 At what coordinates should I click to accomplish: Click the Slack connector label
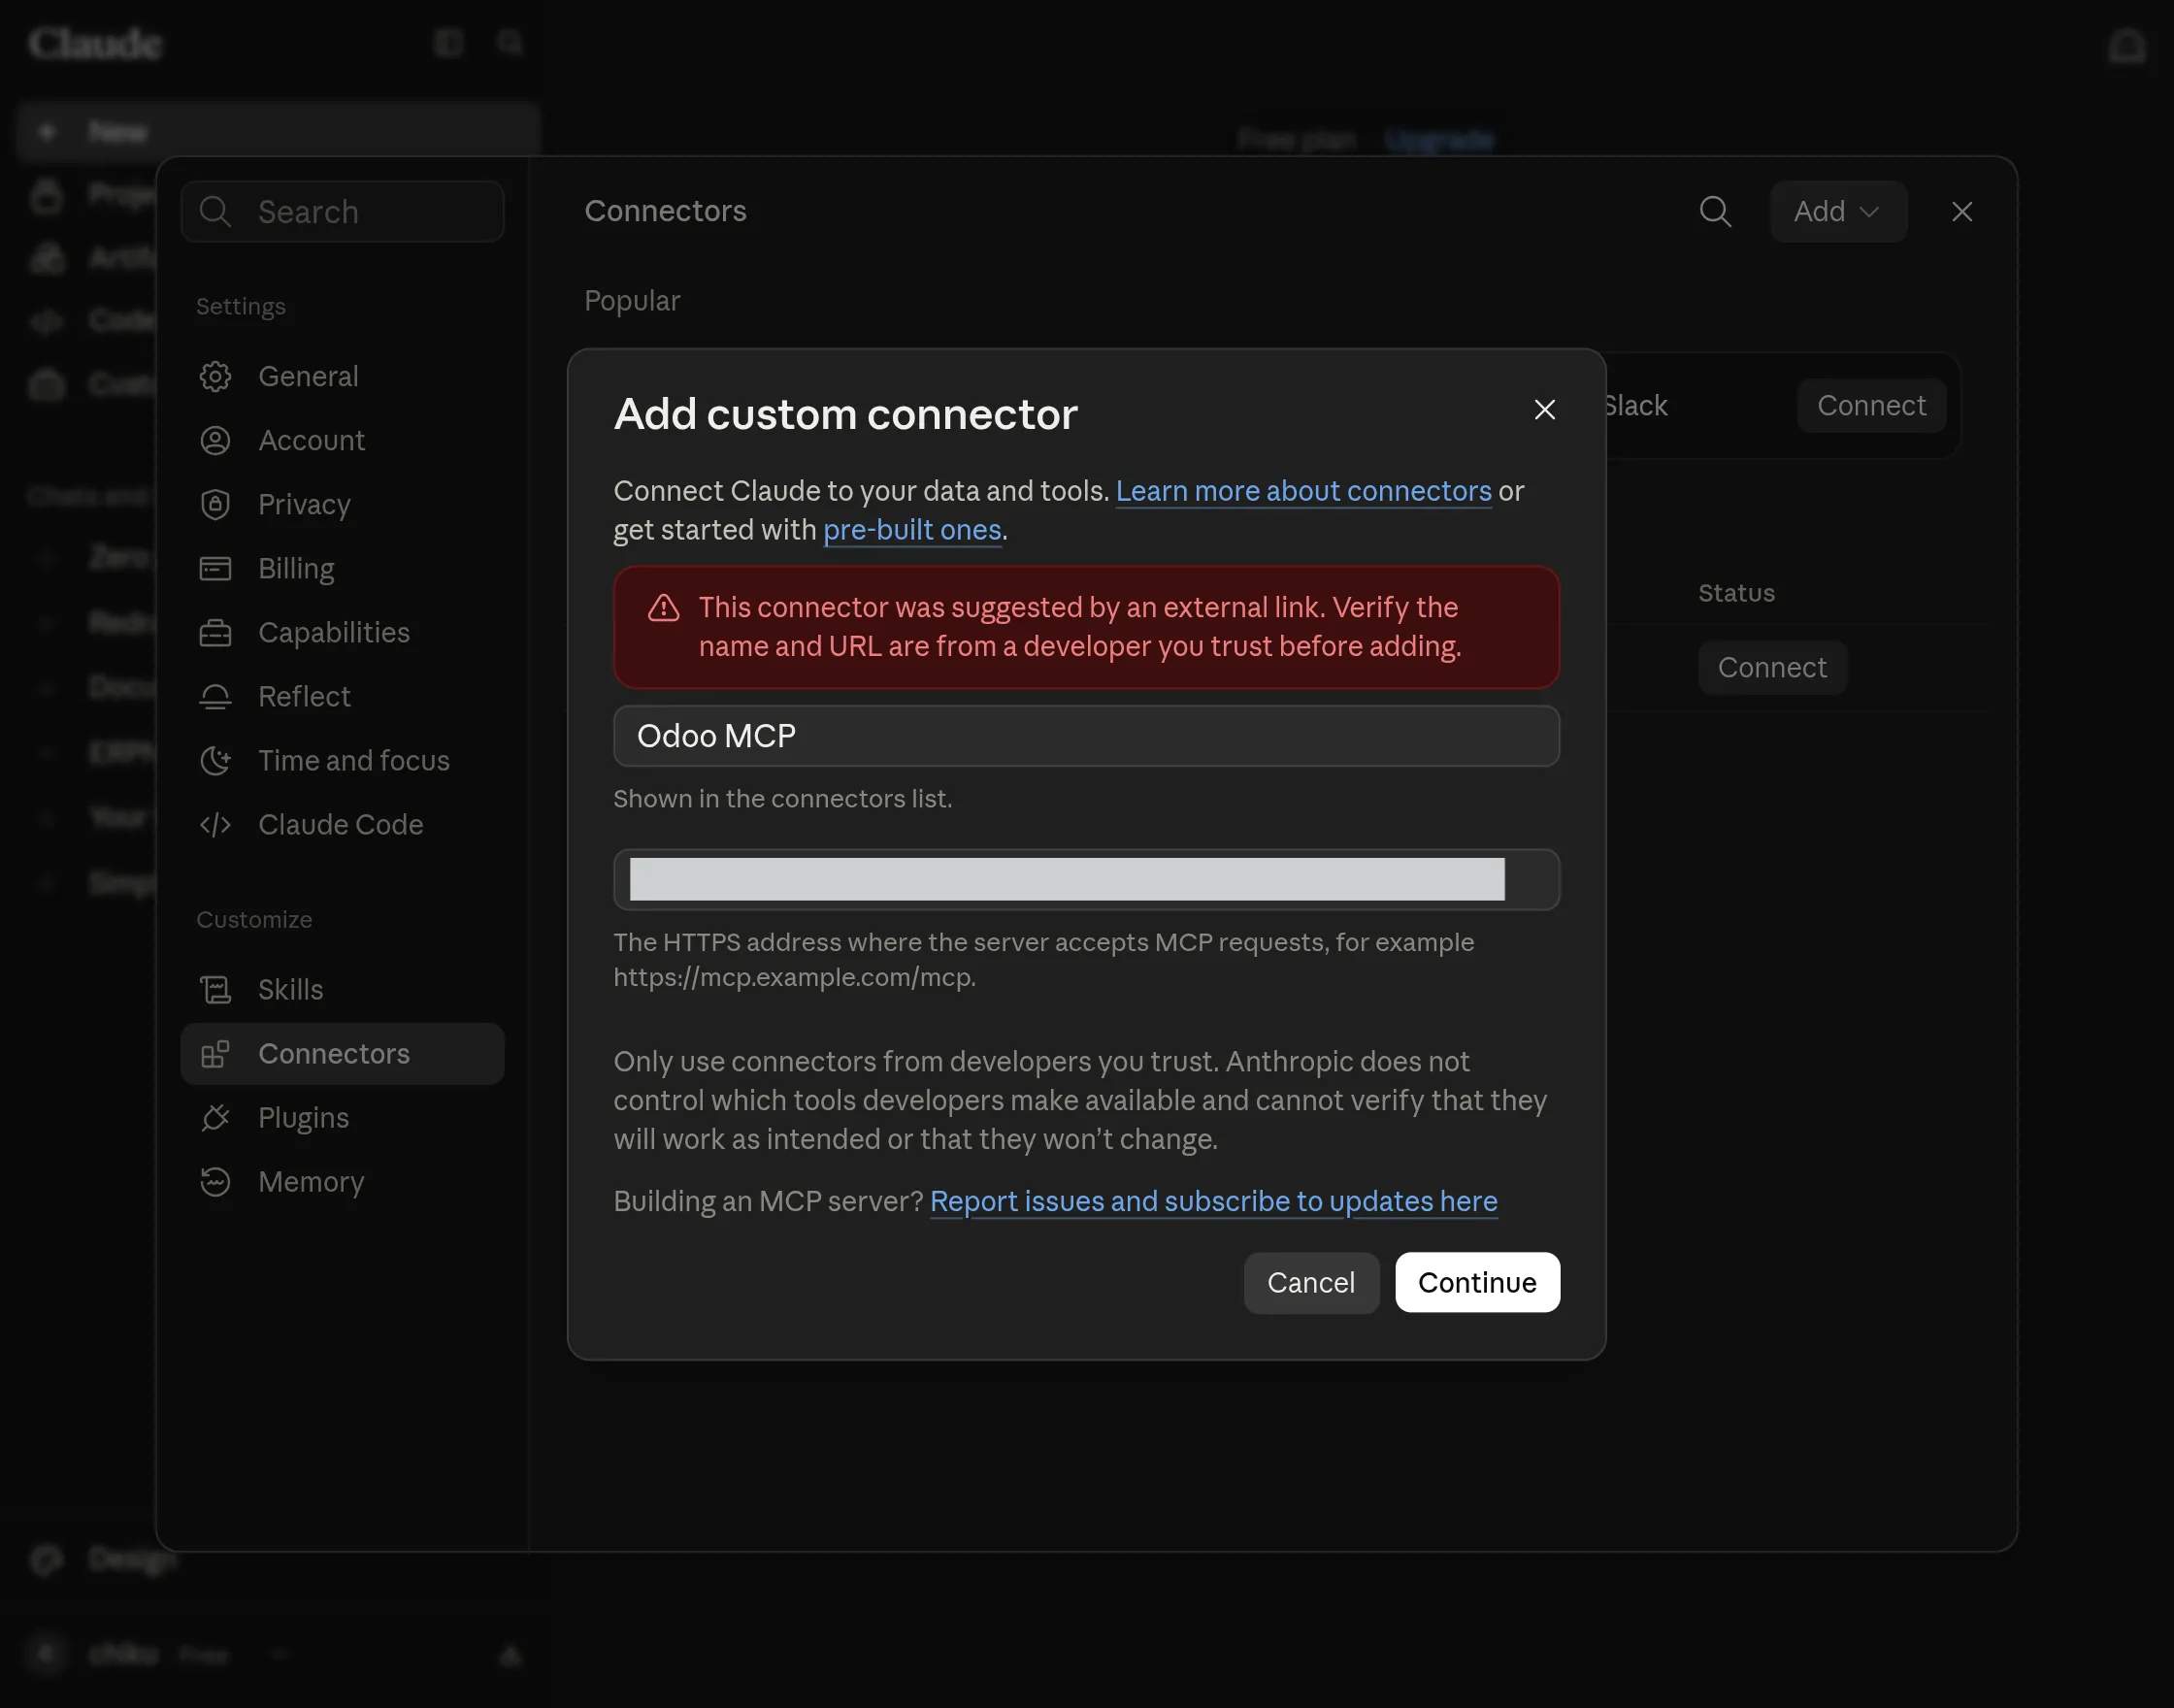(1635, 405)
